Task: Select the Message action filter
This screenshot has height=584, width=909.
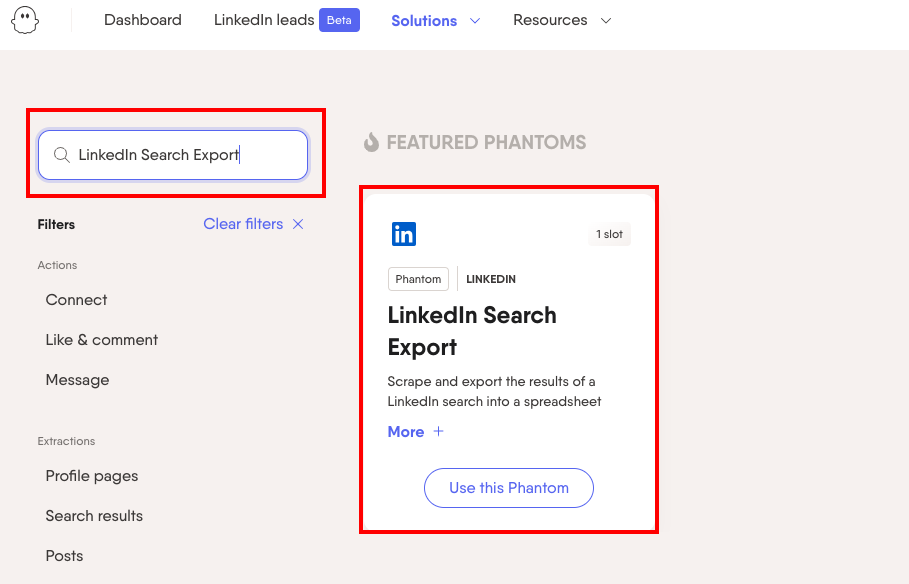Action: click(x=77, y=380)
